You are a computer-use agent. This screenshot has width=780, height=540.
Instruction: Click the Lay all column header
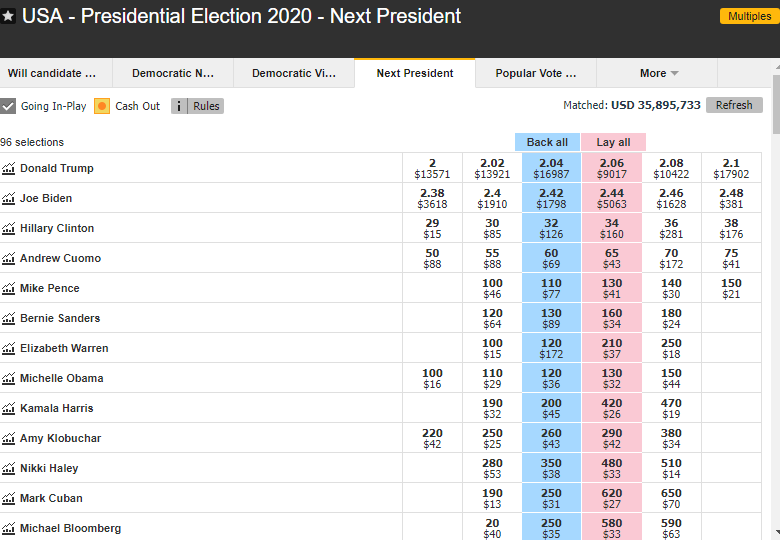click(x=613, y=142)
